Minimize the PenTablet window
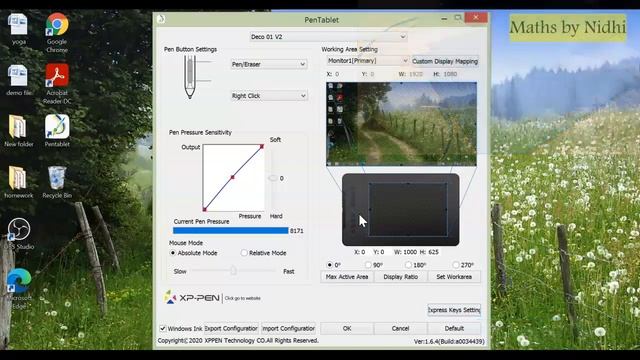 point(444,18)
